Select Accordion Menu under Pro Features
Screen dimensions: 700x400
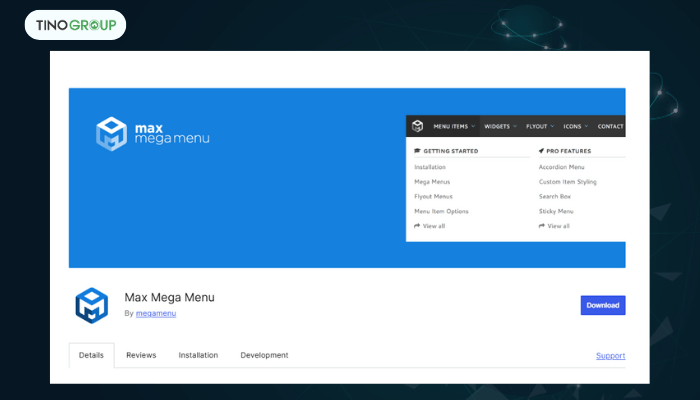pos(560,167)
